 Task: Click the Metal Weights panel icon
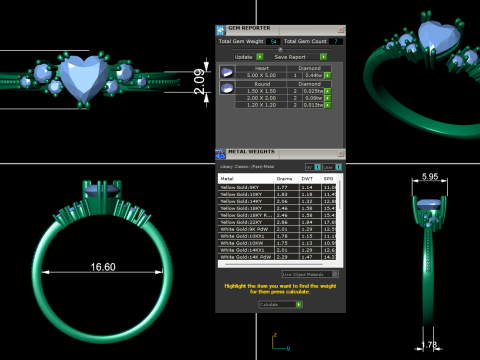pyautogui.click(x=220, y=154)
